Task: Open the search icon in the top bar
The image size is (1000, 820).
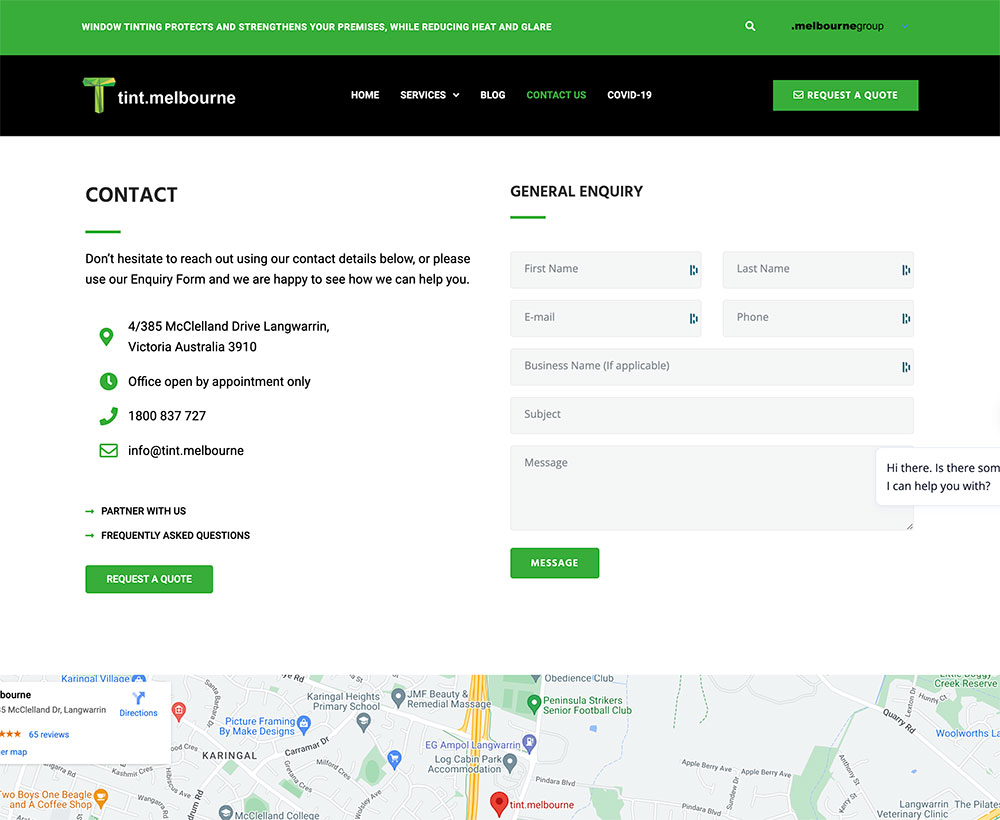Action: (750, 26)
